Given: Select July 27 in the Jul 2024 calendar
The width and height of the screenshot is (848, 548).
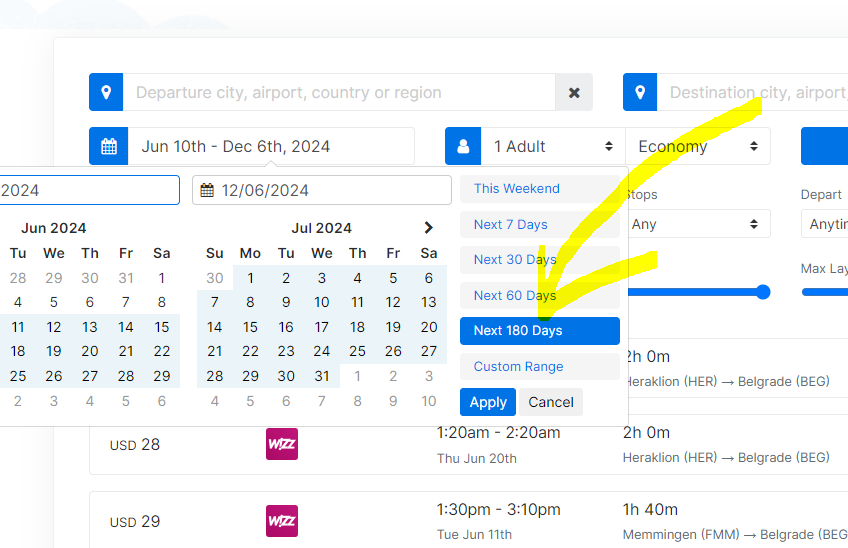Looking at the screenshot, I should pyautogui.click(x=429, y=352).
